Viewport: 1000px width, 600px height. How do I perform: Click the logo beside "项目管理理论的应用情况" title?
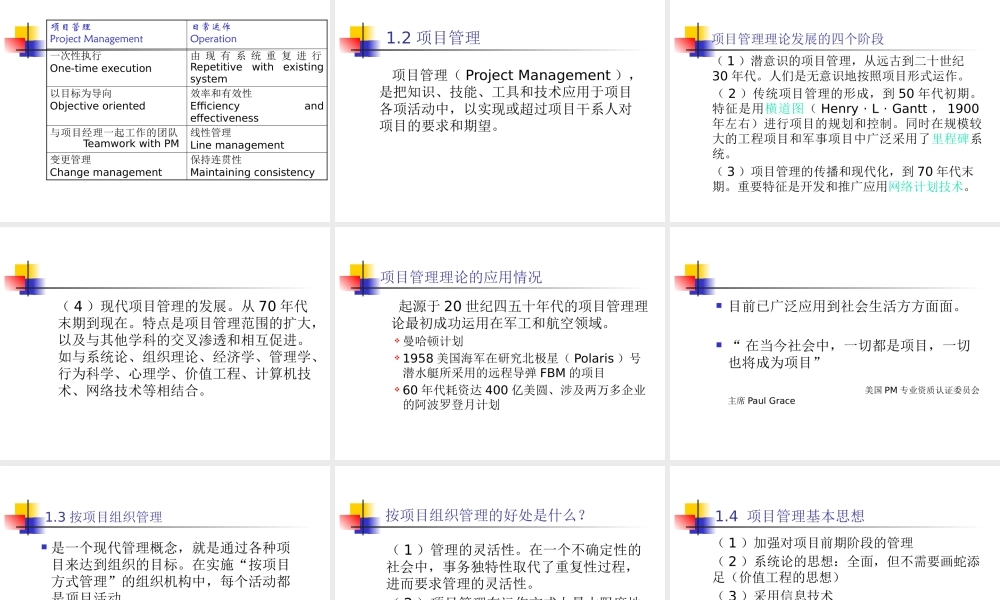(358, 278)
